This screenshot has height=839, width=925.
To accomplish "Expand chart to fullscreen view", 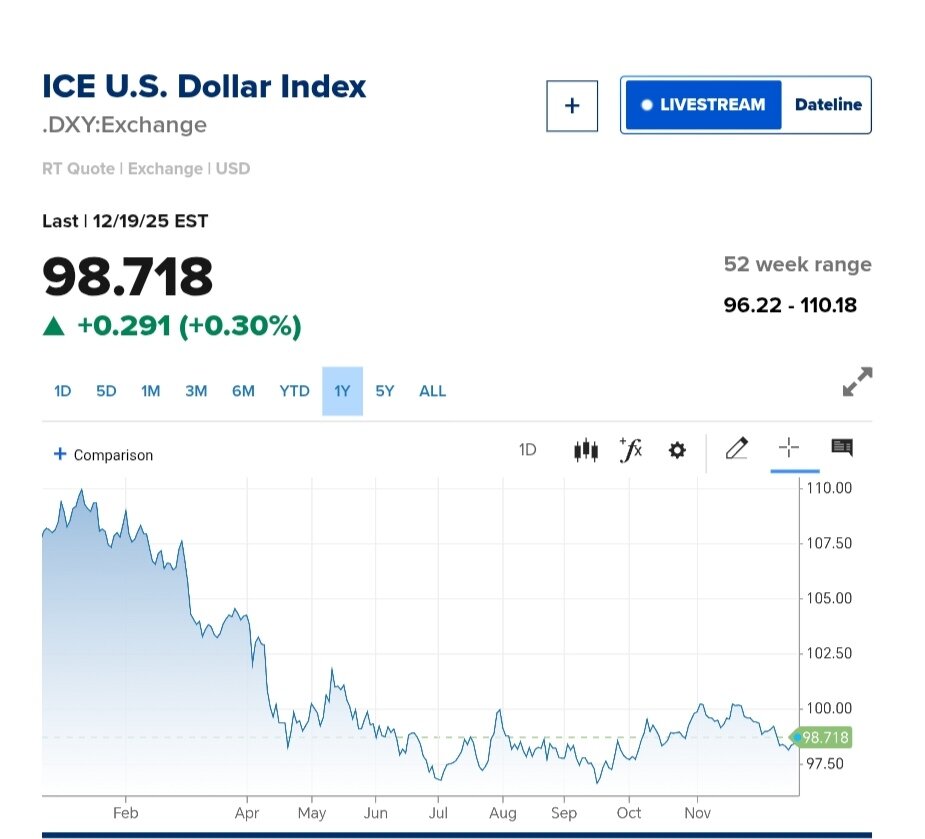I will (x=857, y=382).
